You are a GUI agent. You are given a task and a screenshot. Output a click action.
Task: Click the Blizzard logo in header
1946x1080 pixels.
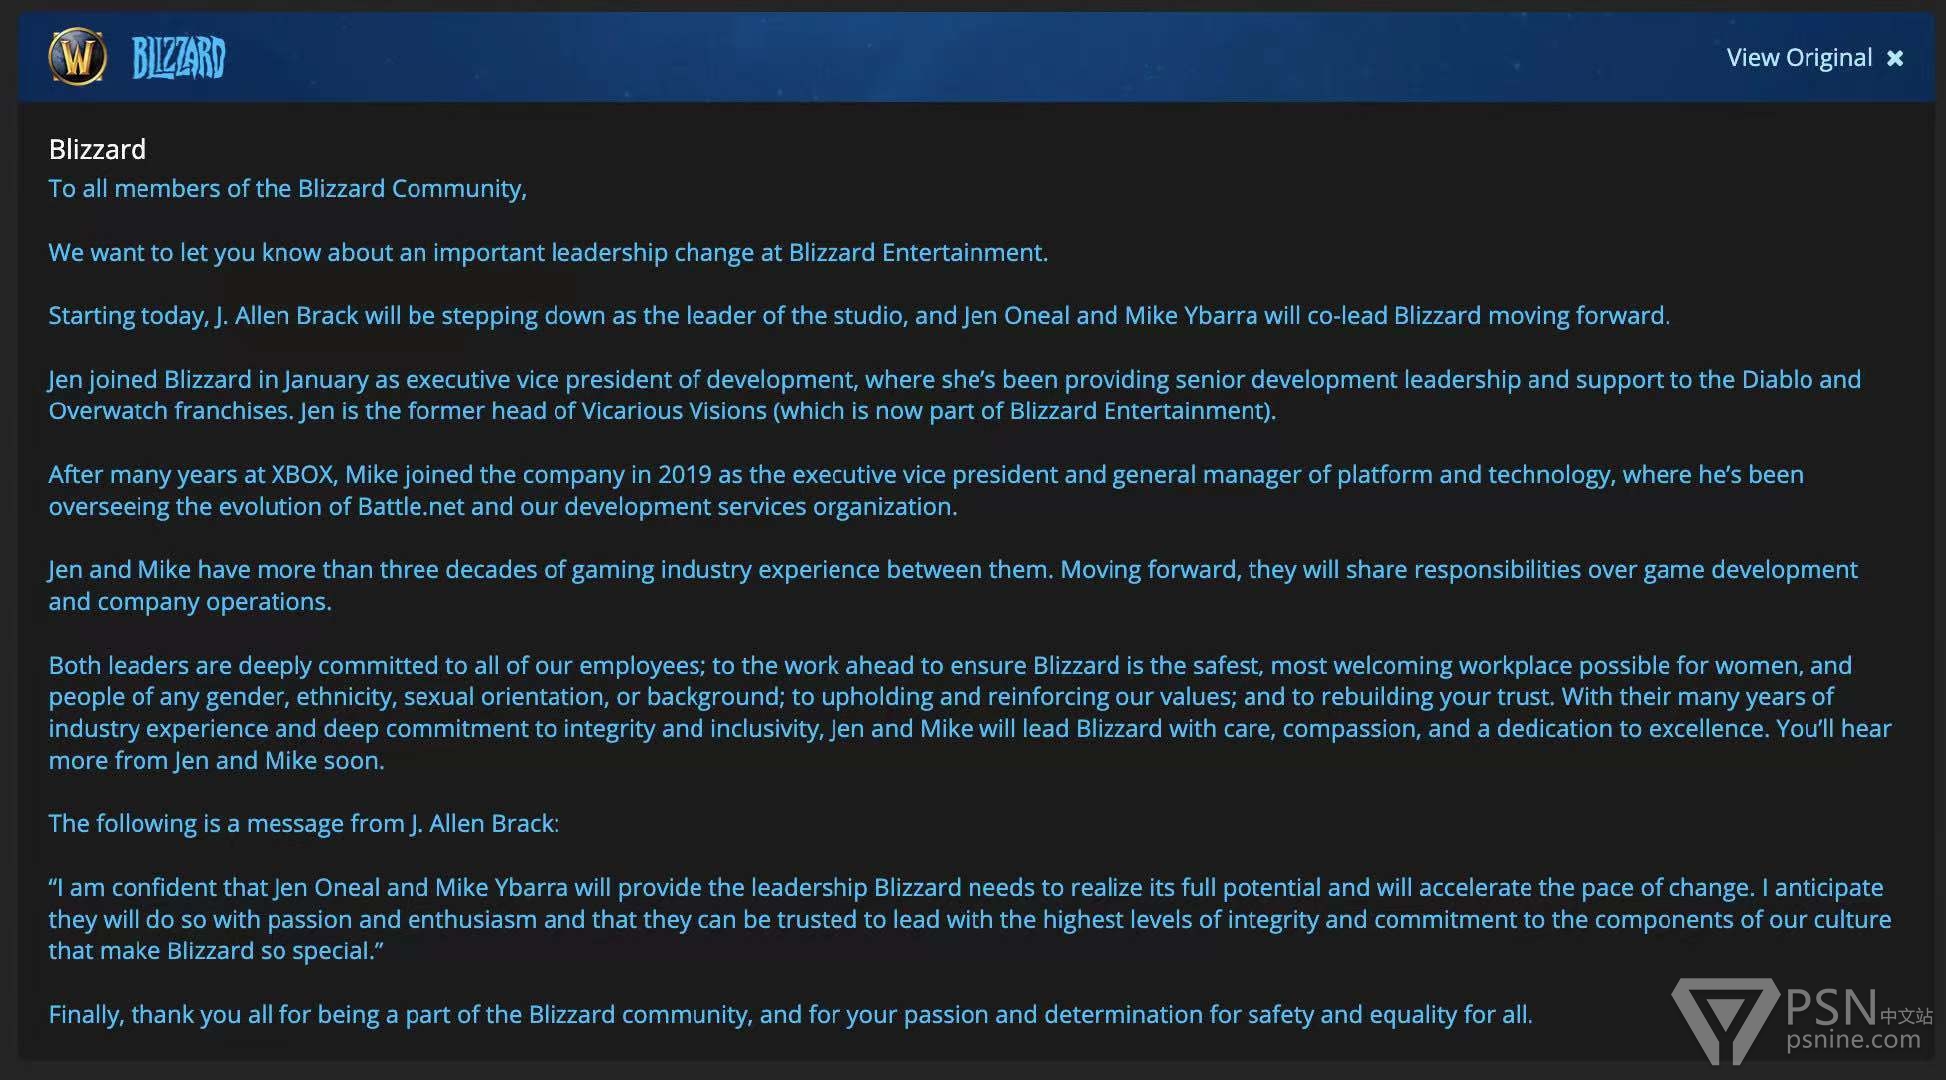[179, 58]
